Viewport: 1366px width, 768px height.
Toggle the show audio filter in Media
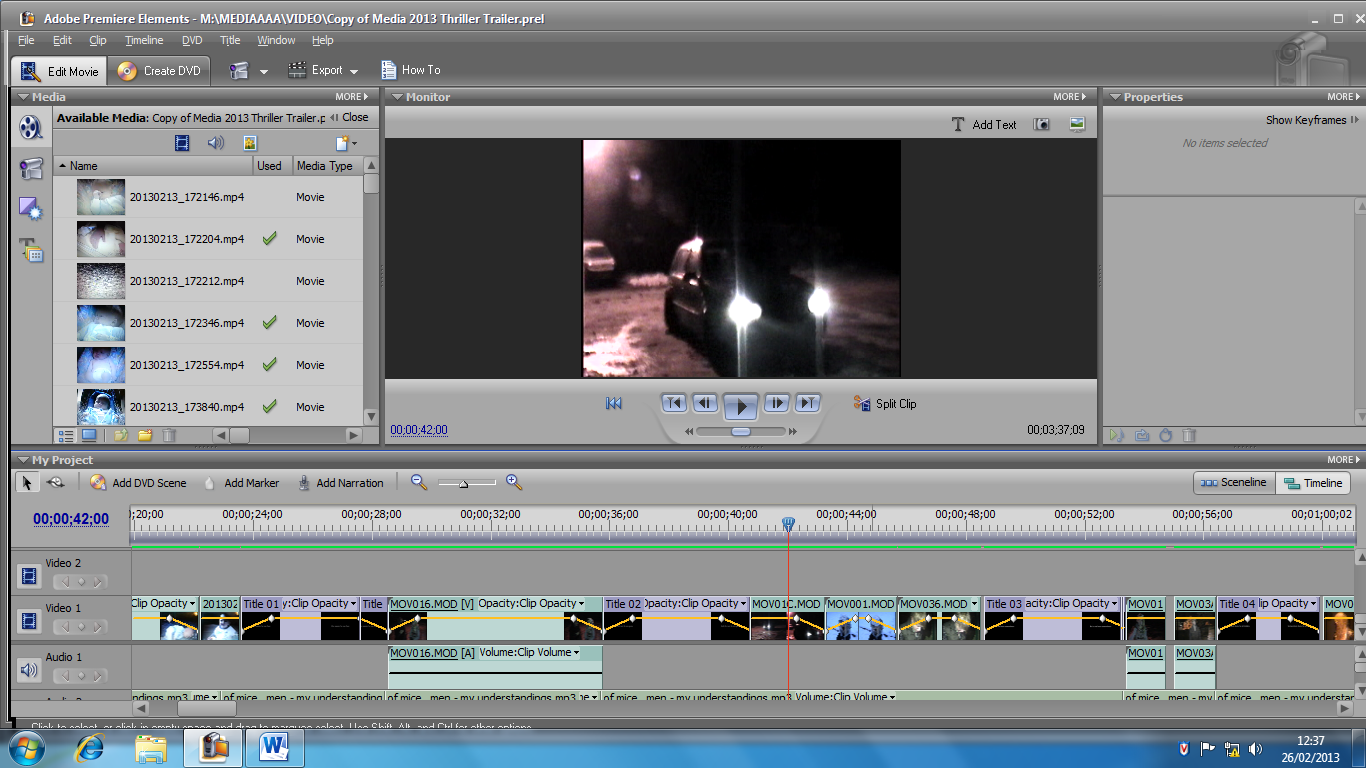[215, 143]
